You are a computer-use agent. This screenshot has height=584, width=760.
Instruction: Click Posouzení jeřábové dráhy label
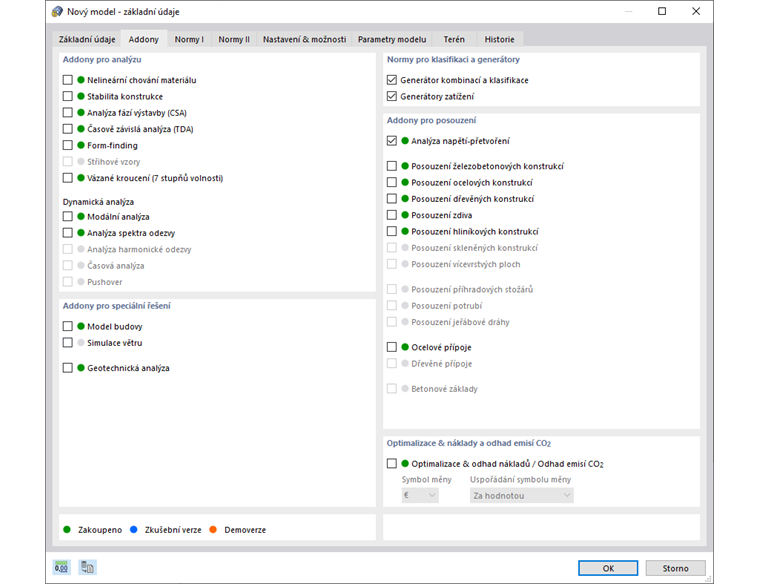460,322
